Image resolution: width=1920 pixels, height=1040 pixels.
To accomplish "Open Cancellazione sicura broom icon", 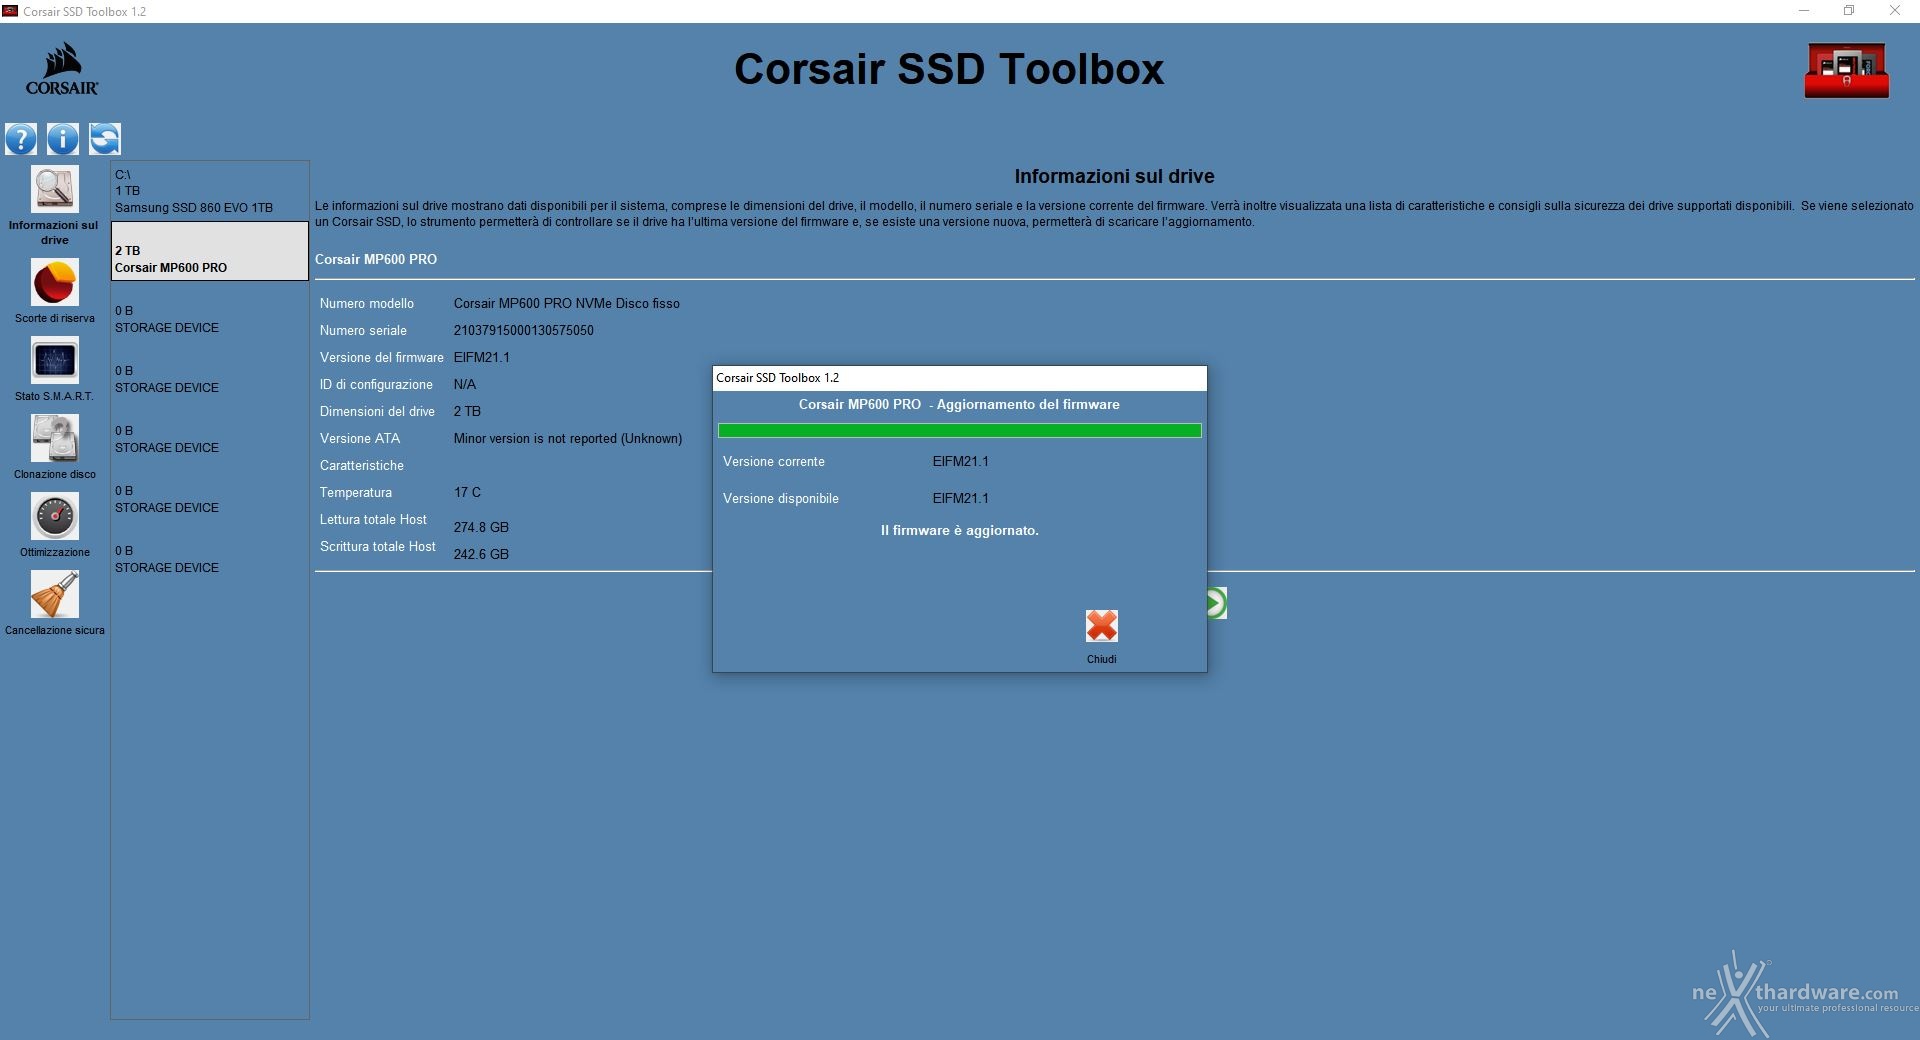I will click(x=54, y=595).
